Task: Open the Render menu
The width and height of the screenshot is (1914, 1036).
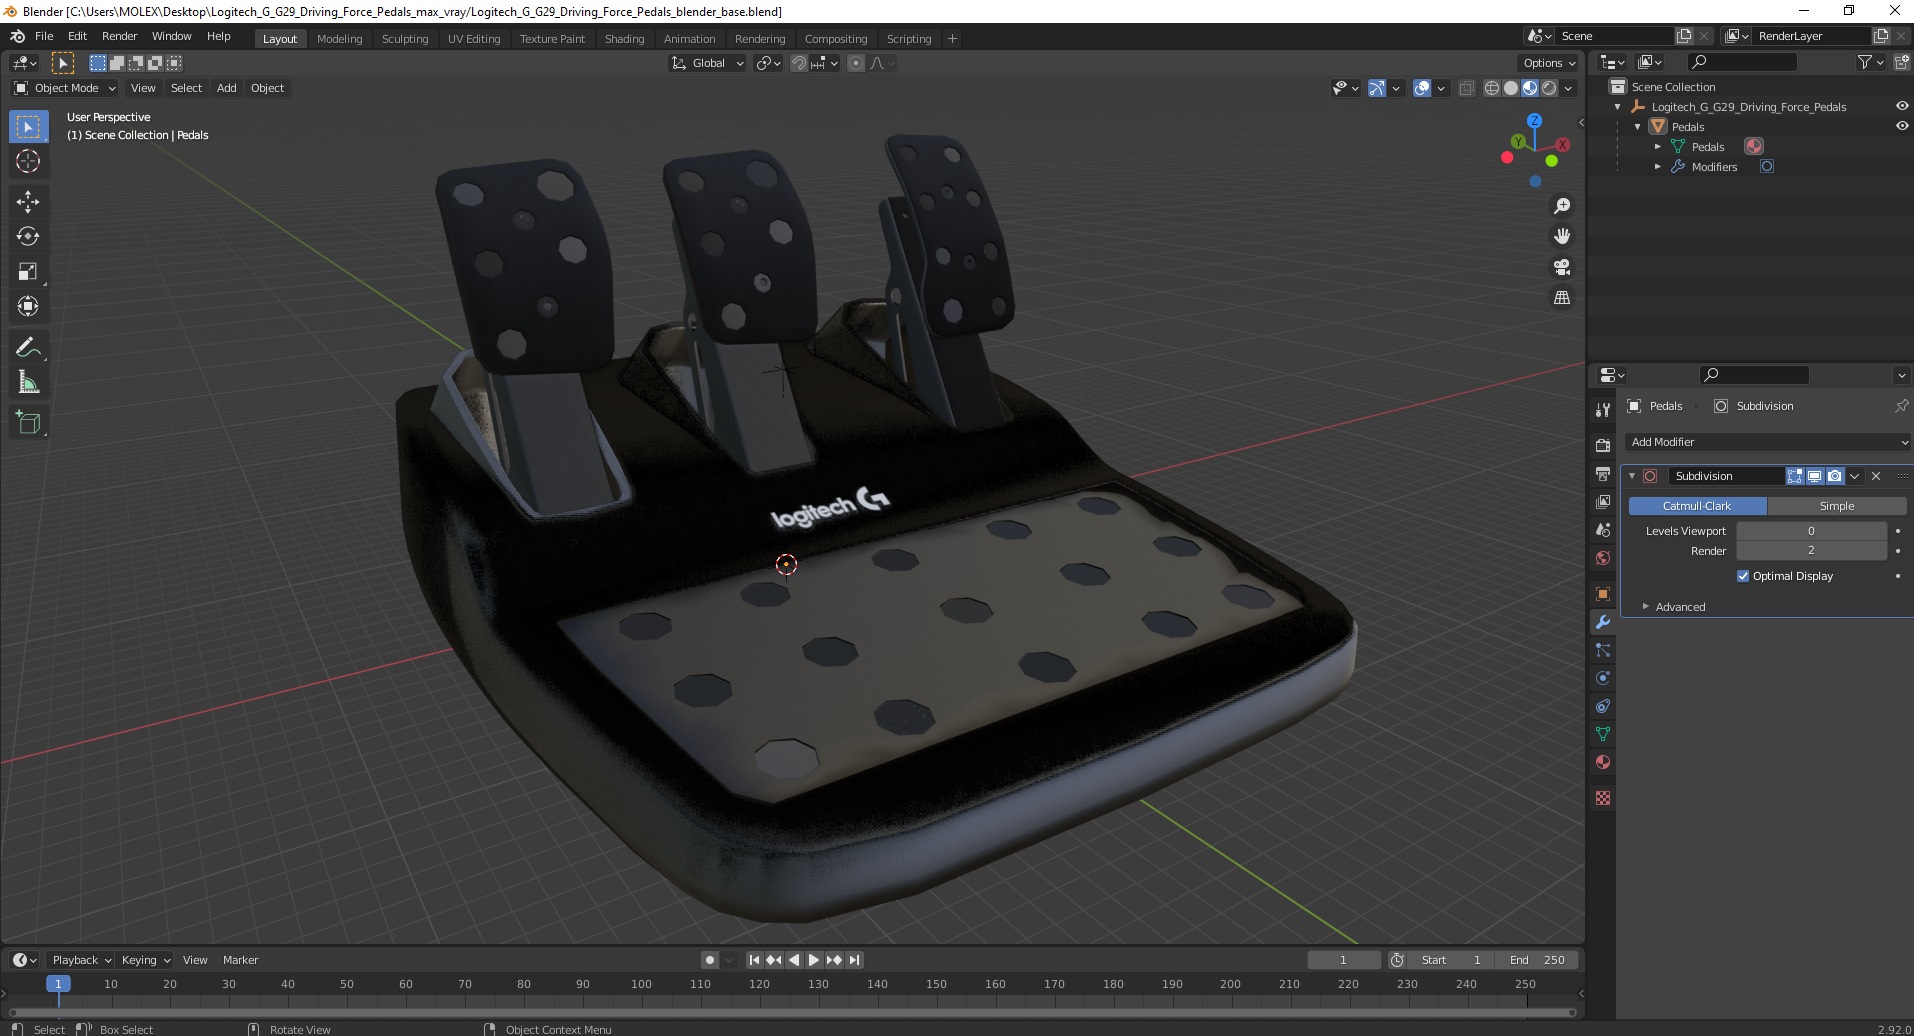Action: 119,36
